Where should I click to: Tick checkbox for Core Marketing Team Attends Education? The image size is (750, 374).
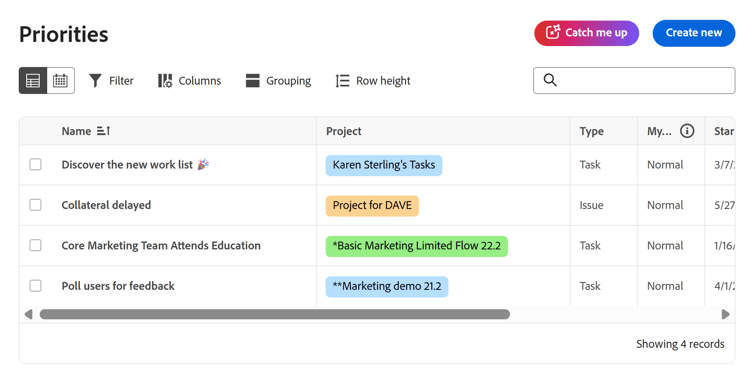pyautogui.click(x=35, y=245)
